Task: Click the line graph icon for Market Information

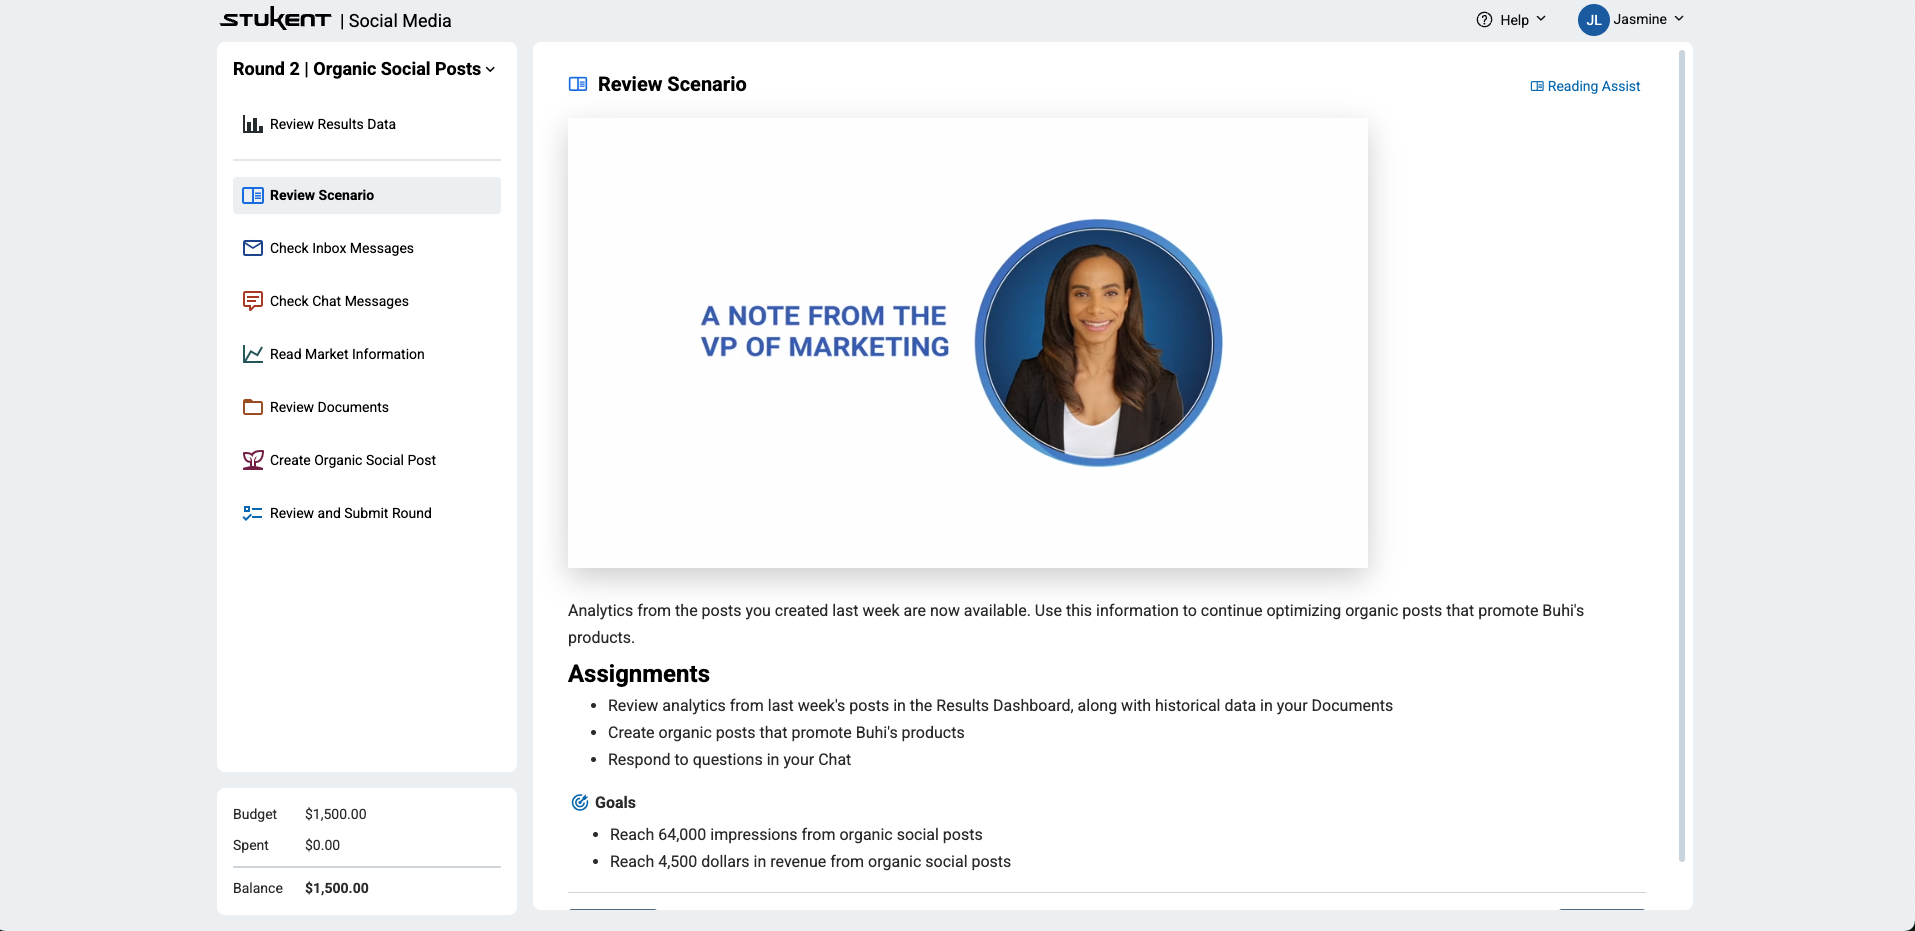Action: click(253, 354)
